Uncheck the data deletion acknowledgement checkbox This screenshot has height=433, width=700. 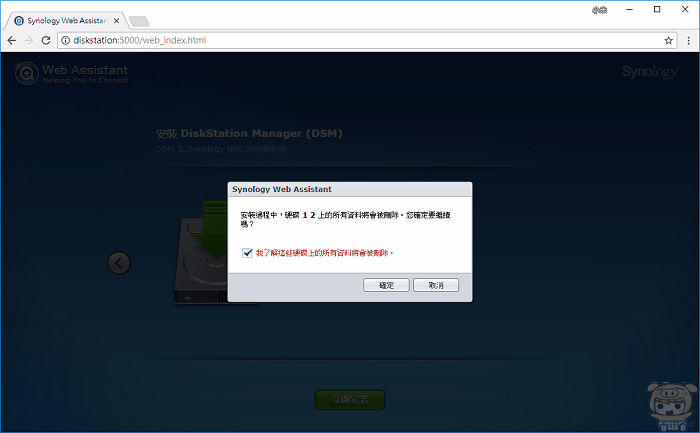(x=247, y=253)
